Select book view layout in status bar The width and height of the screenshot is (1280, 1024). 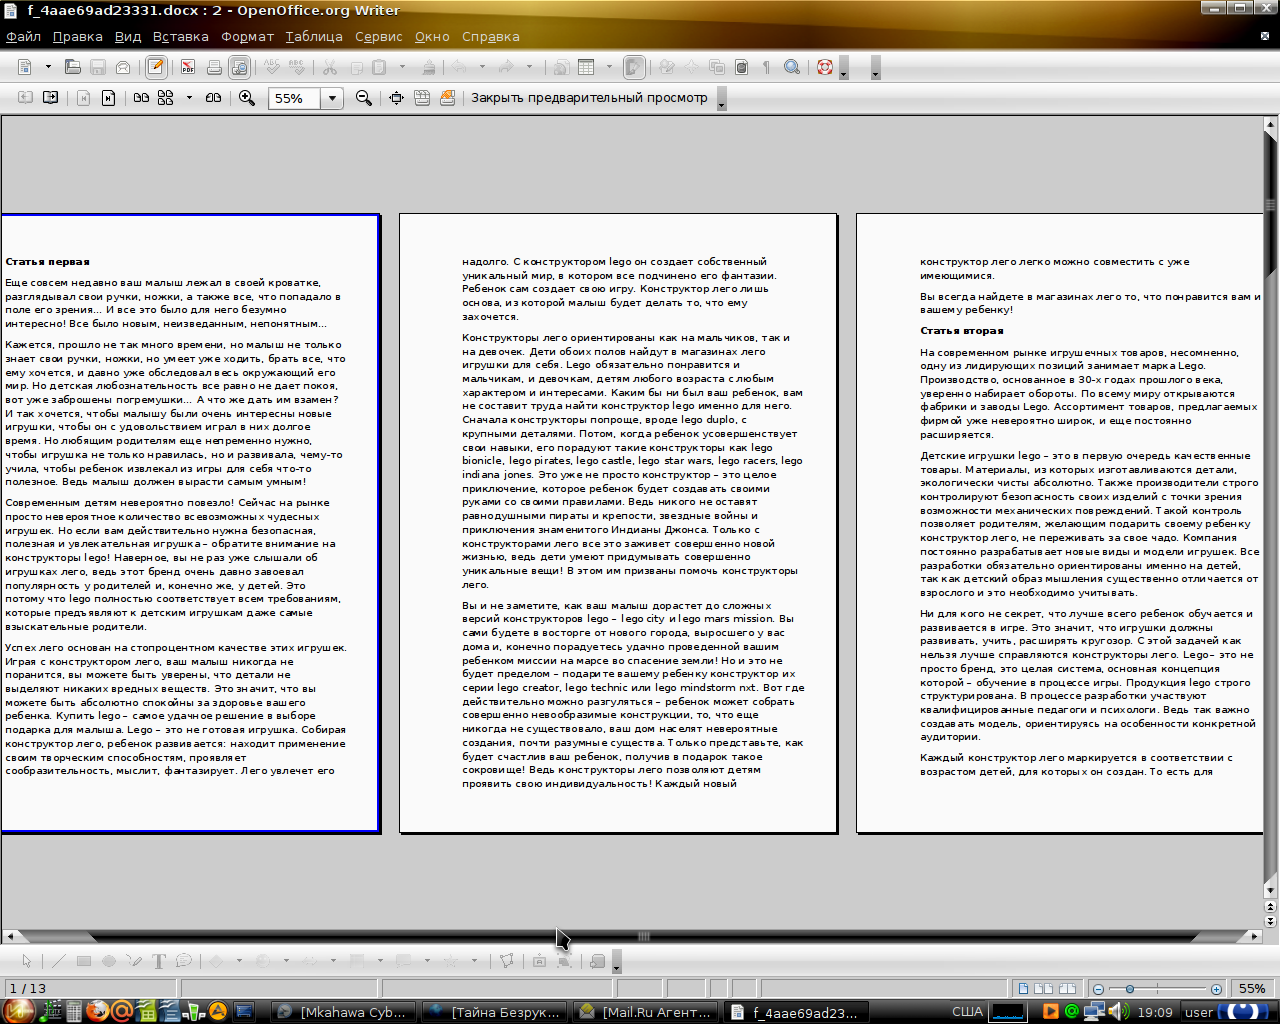coord(1067,989)
